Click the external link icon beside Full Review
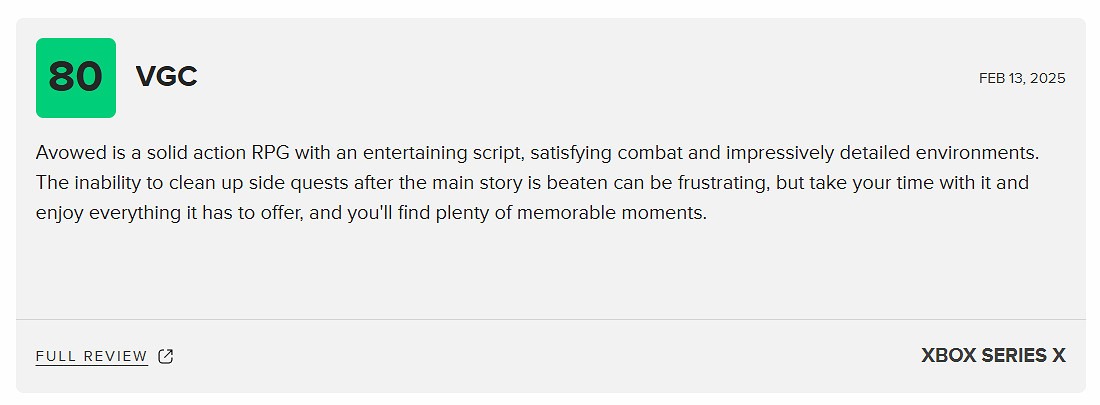 166,356
